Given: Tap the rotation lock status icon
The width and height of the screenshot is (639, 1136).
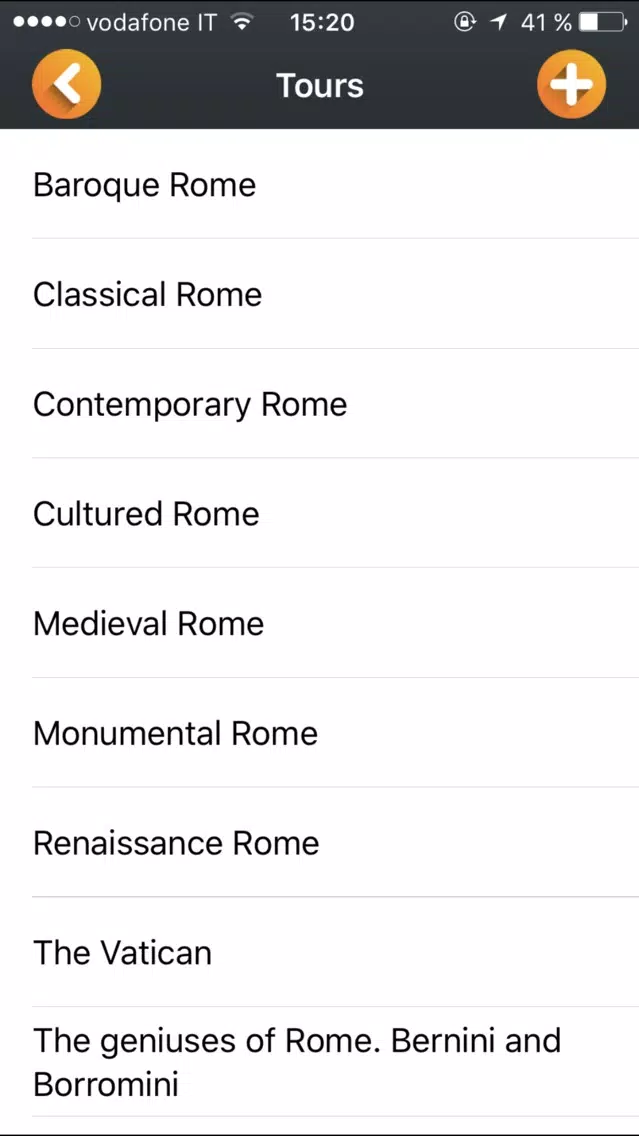Looking at the screenshot, I should point(465,22).
